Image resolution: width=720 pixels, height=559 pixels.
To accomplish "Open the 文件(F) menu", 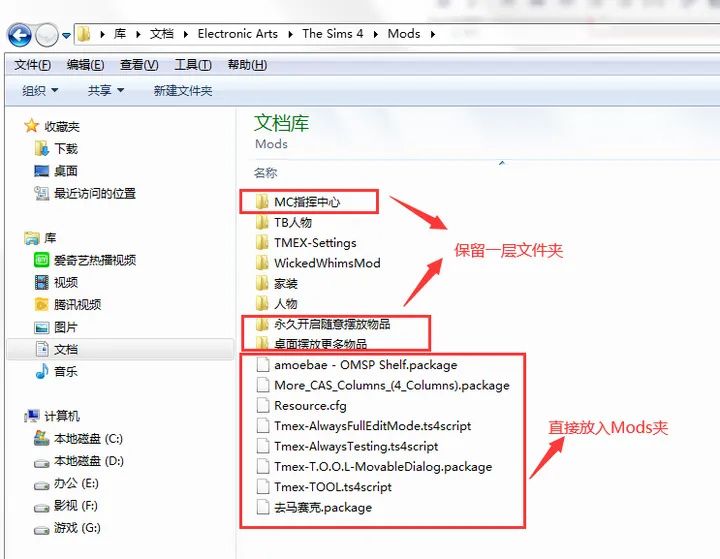I will coord(32,65).
